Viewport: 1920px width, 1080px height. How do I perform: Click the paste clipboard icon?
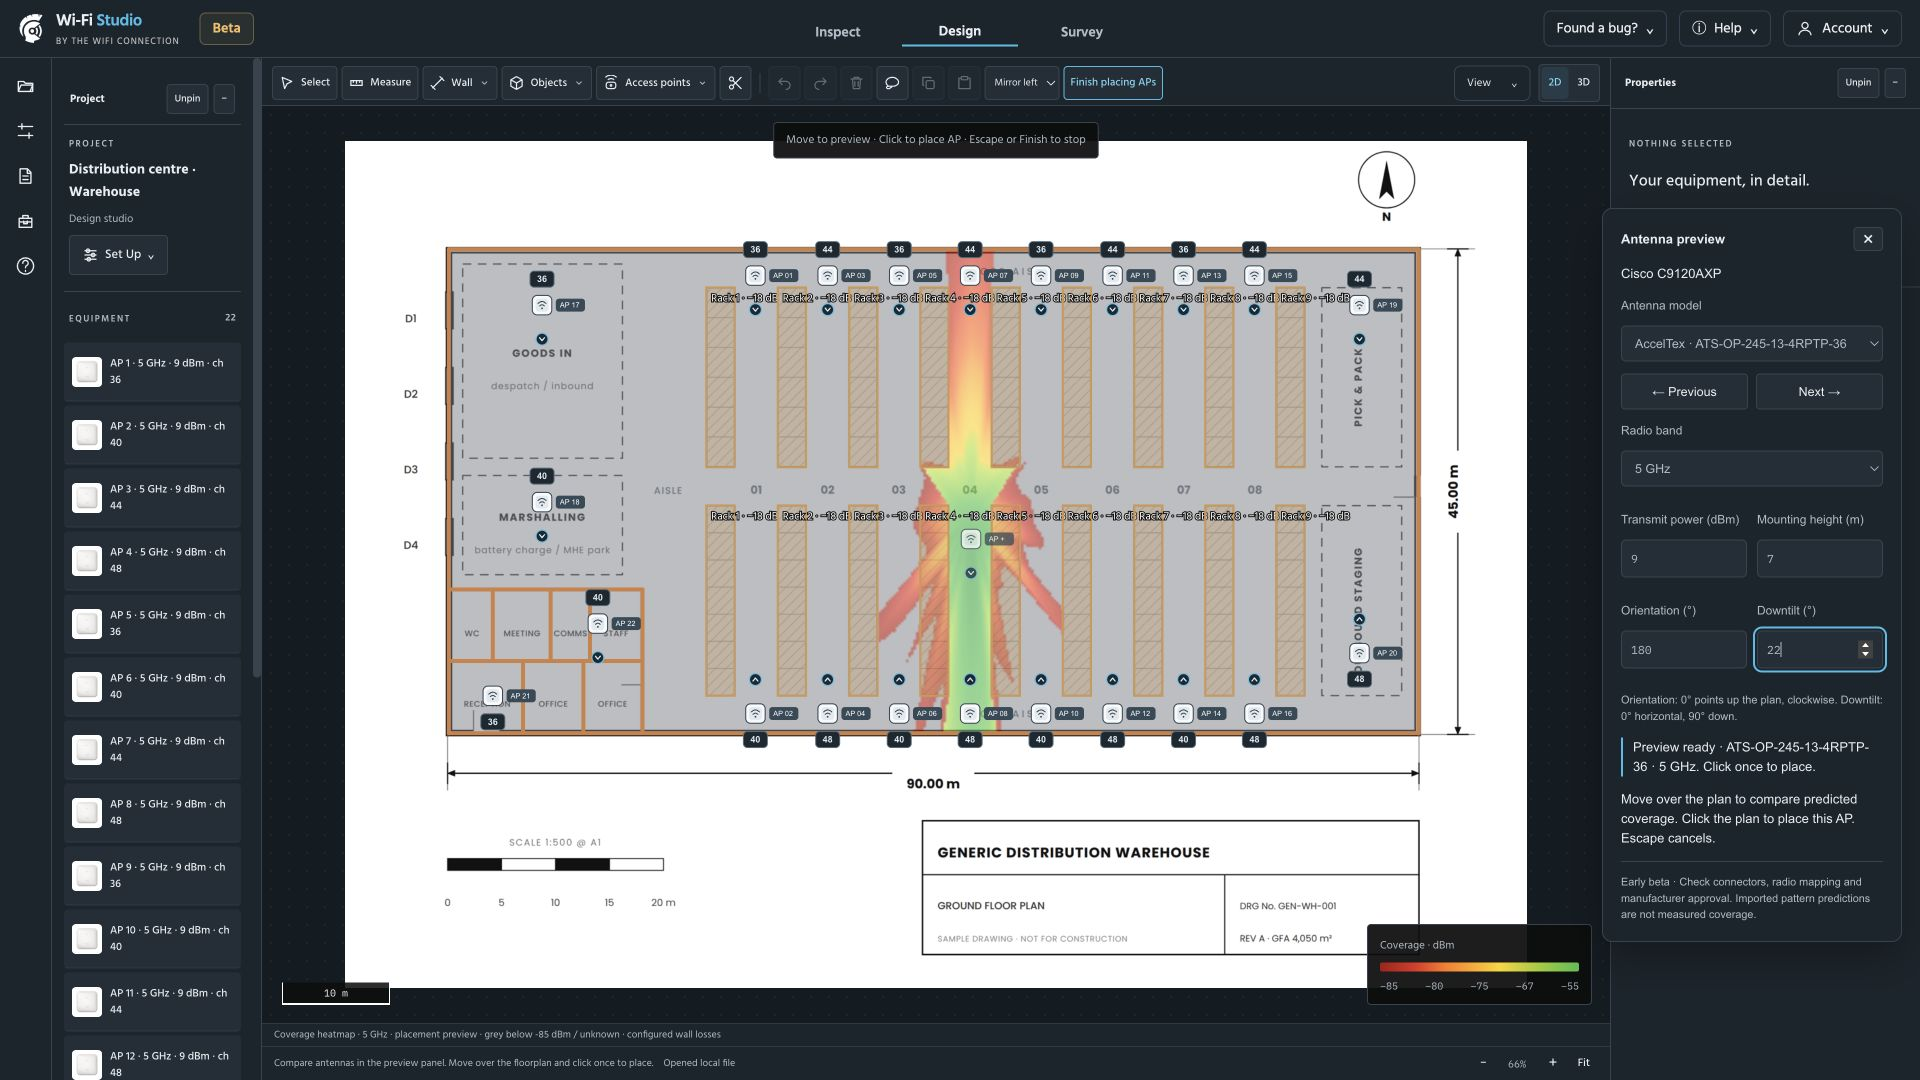point(964,83)
